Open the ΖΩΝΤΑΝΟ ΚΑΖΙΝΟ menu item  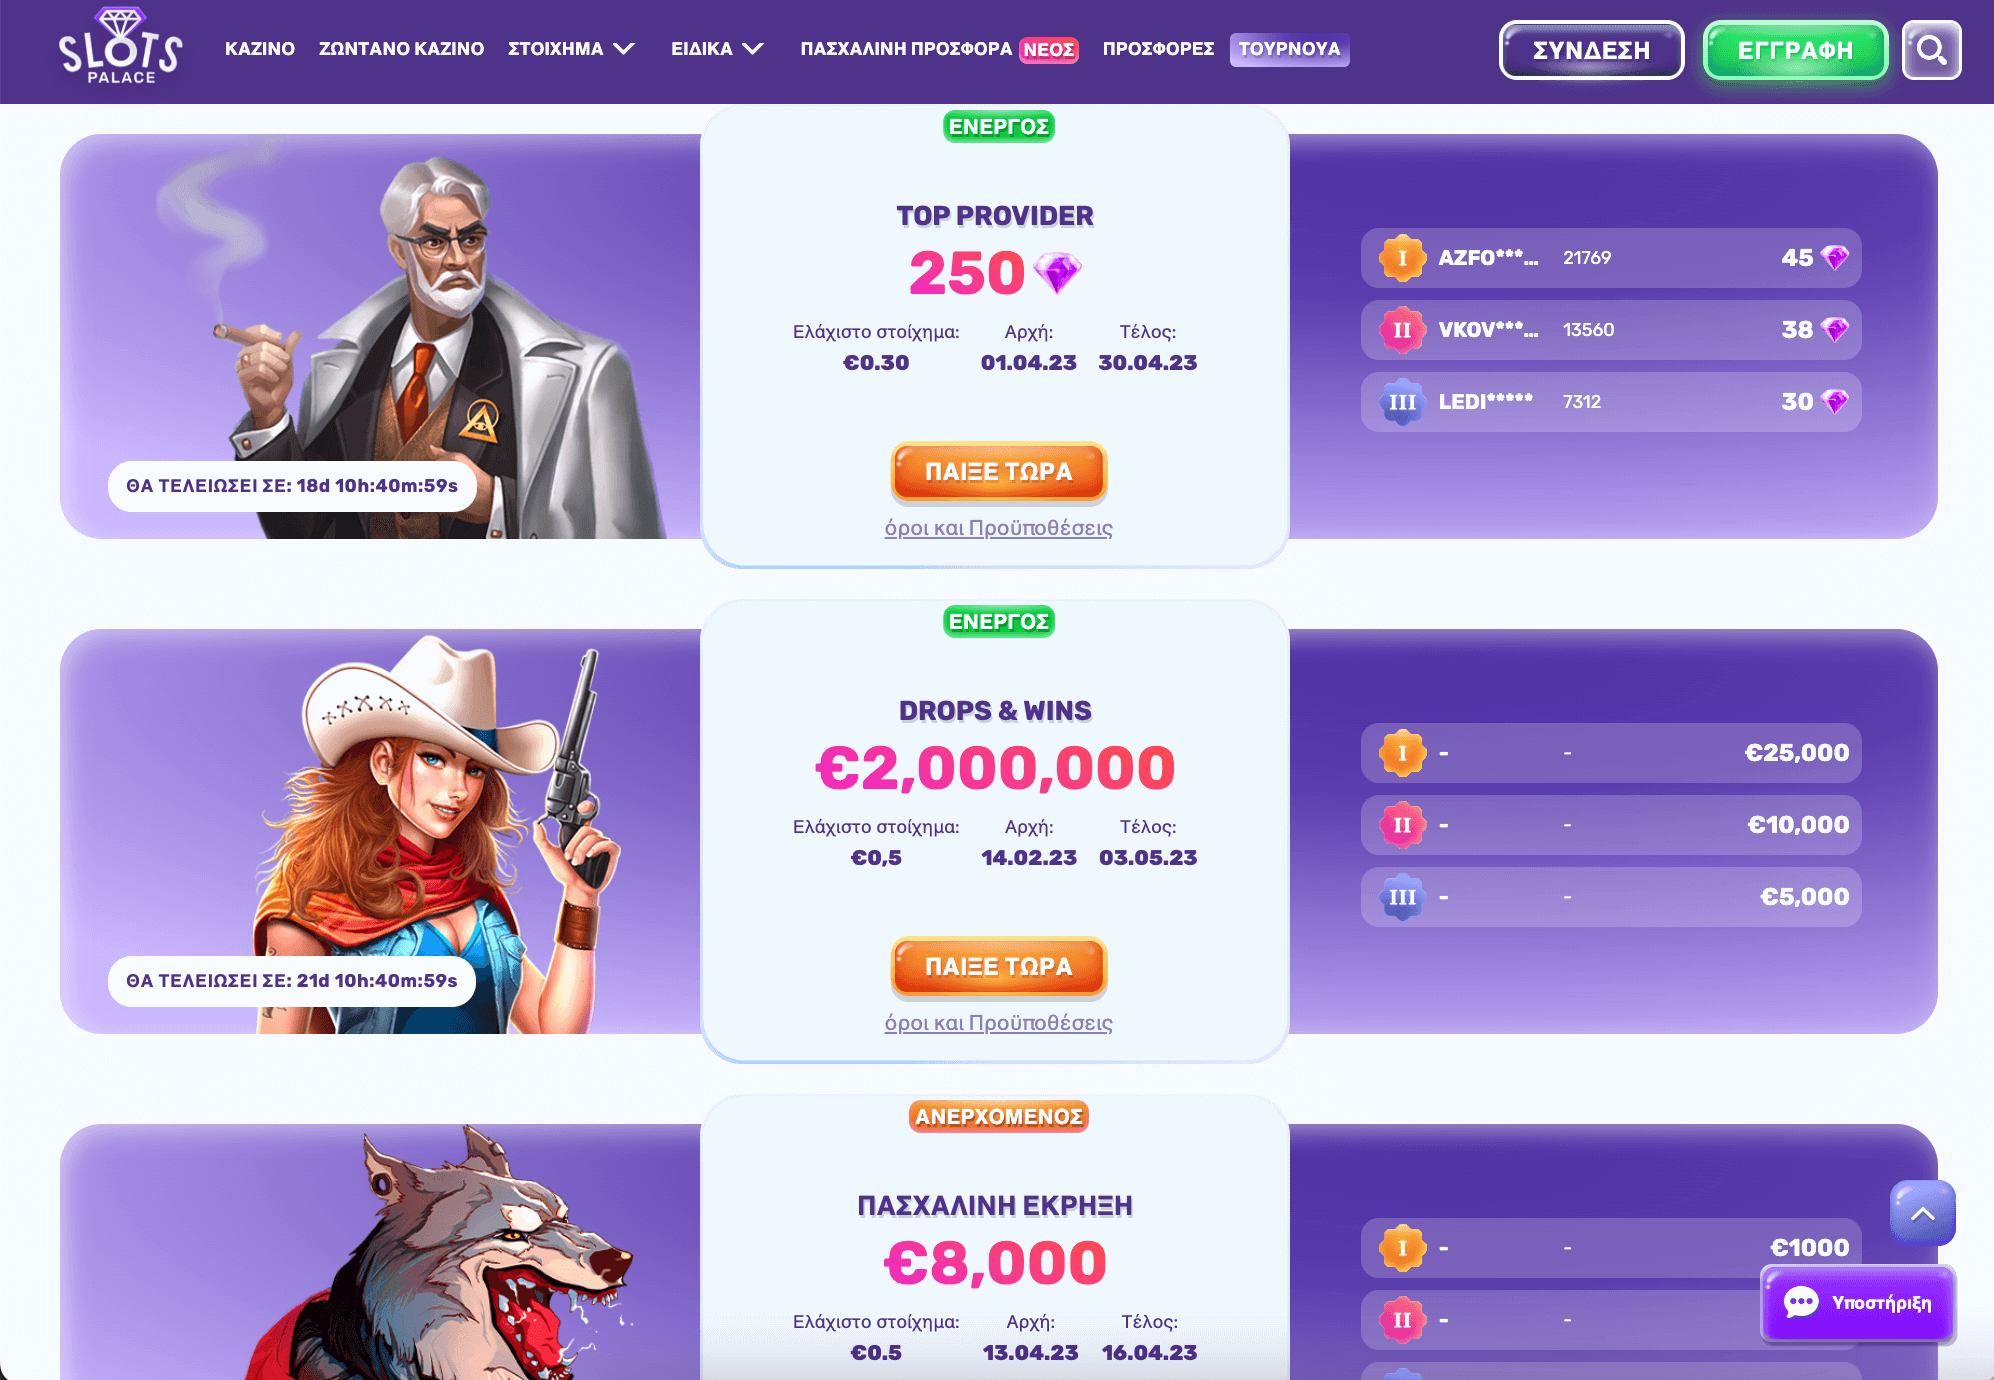click(401, 49)
